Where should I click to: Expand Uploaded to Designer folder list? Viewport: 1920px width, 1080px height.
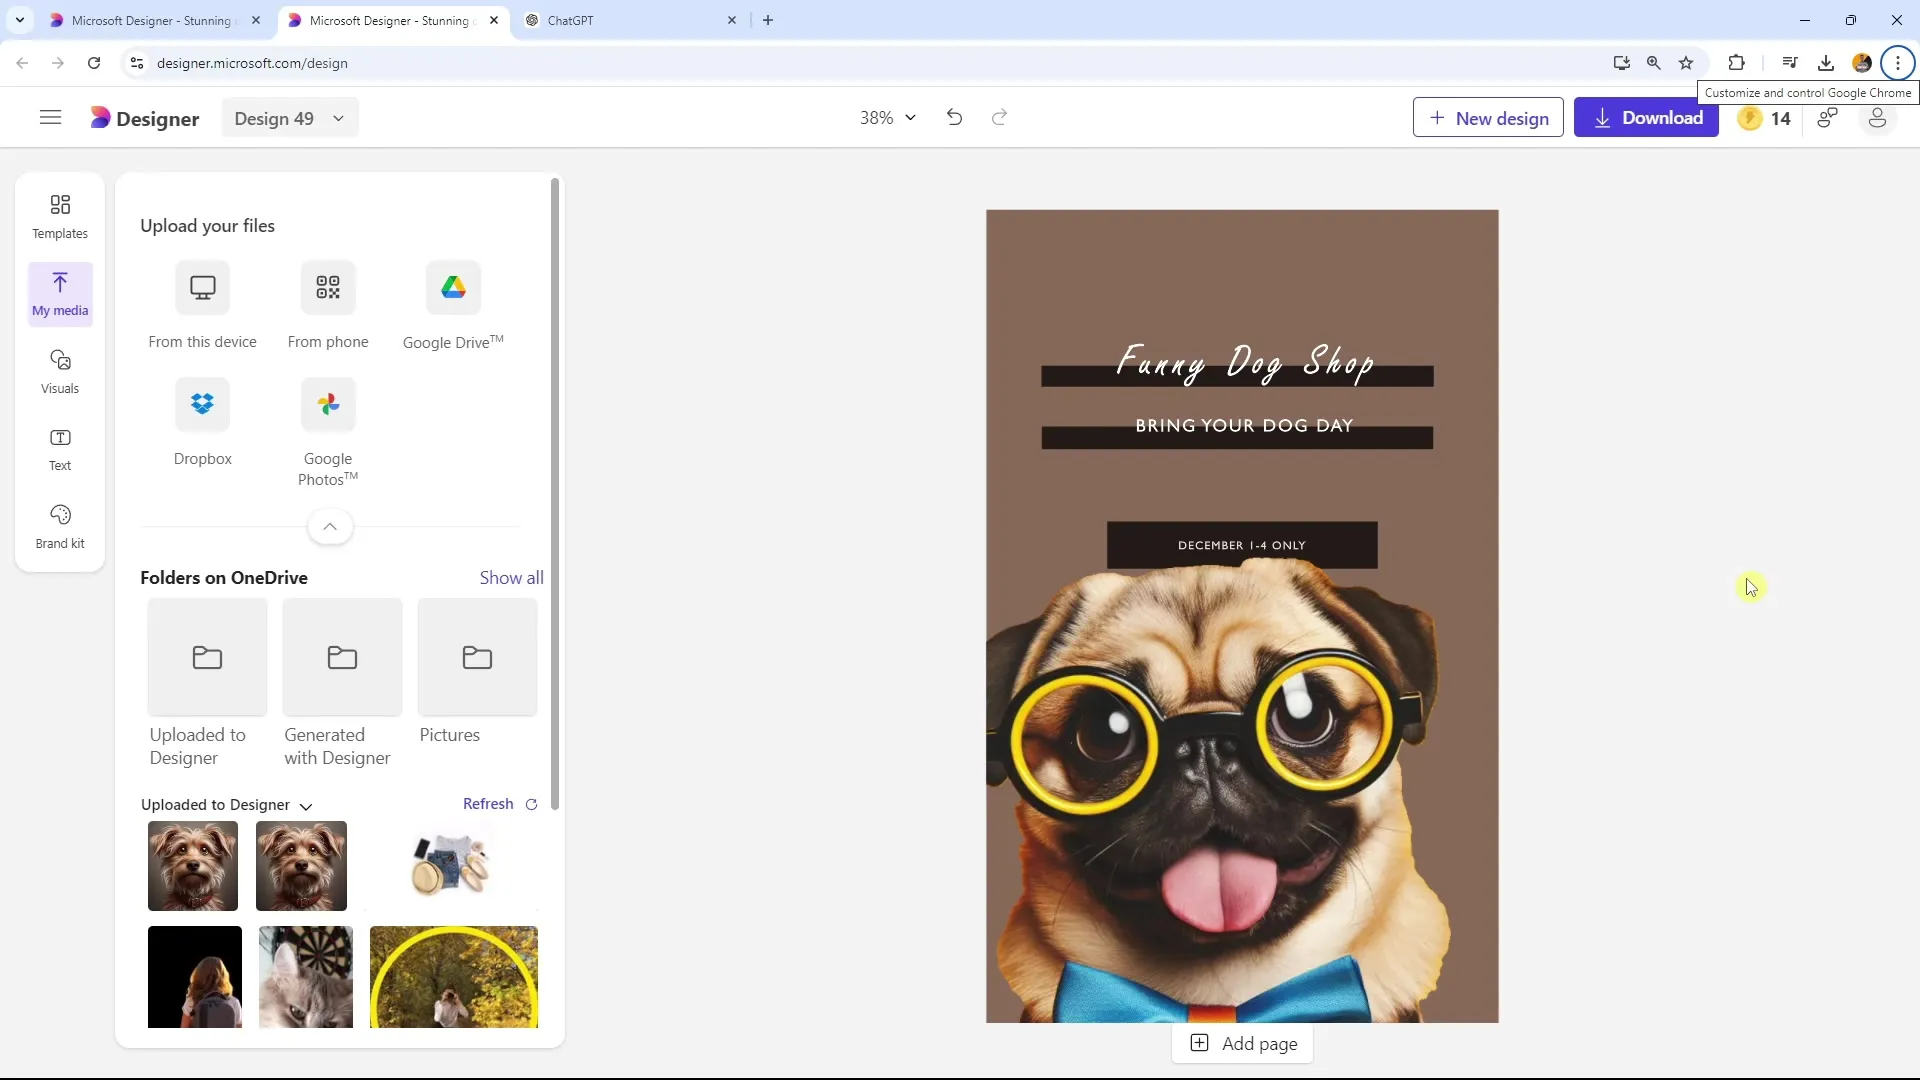tap(306, 806)
